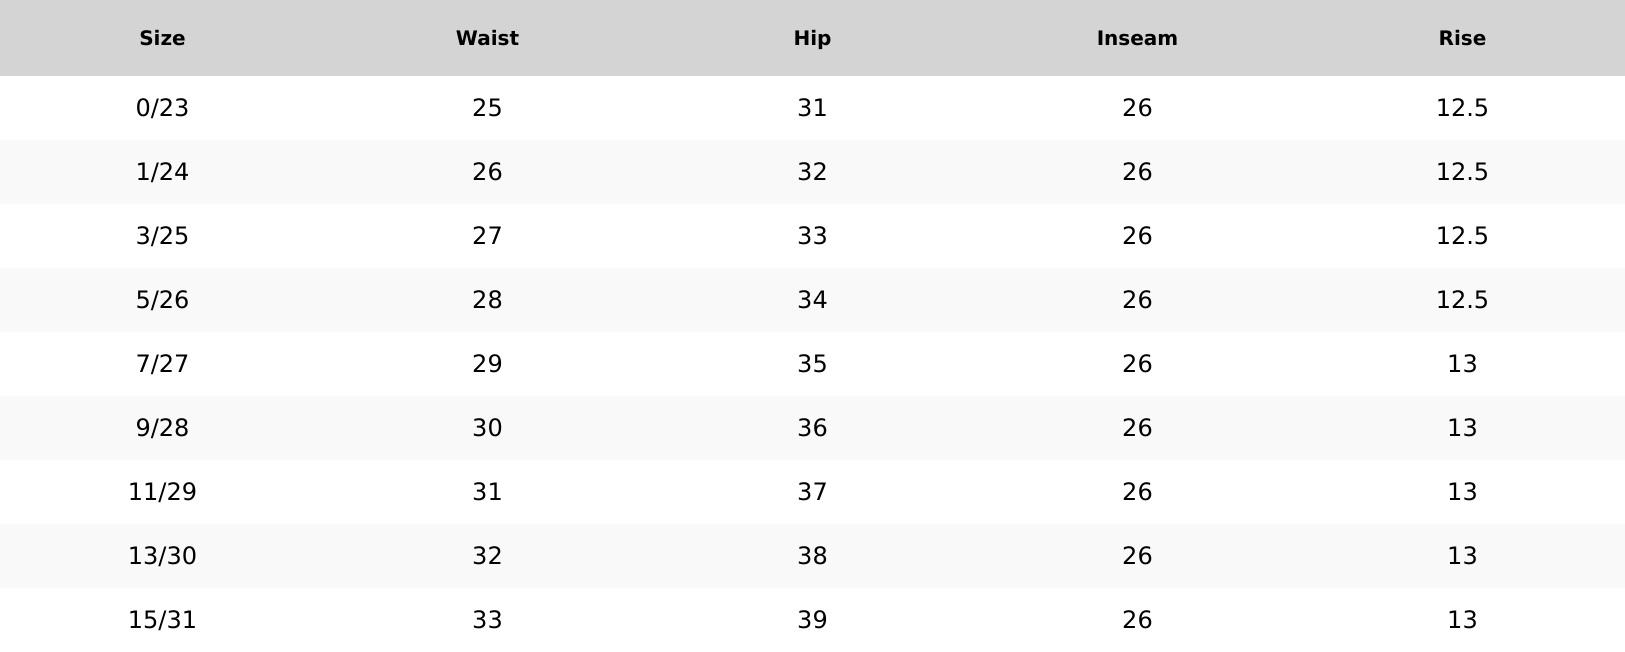Click the 3/25 size cell
This screenshot has height=652, width=1625.
point(162,236)
